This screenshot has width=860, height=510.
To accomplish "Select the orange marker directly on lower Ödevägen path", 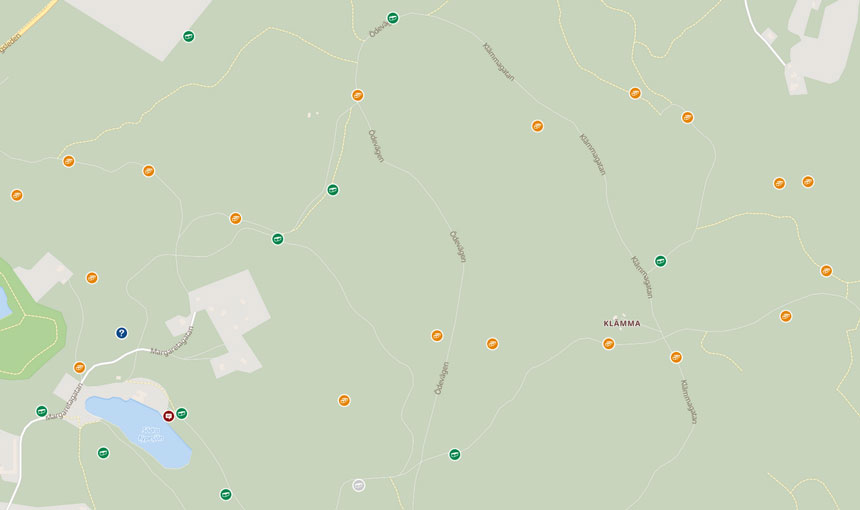I will (437, 336).
